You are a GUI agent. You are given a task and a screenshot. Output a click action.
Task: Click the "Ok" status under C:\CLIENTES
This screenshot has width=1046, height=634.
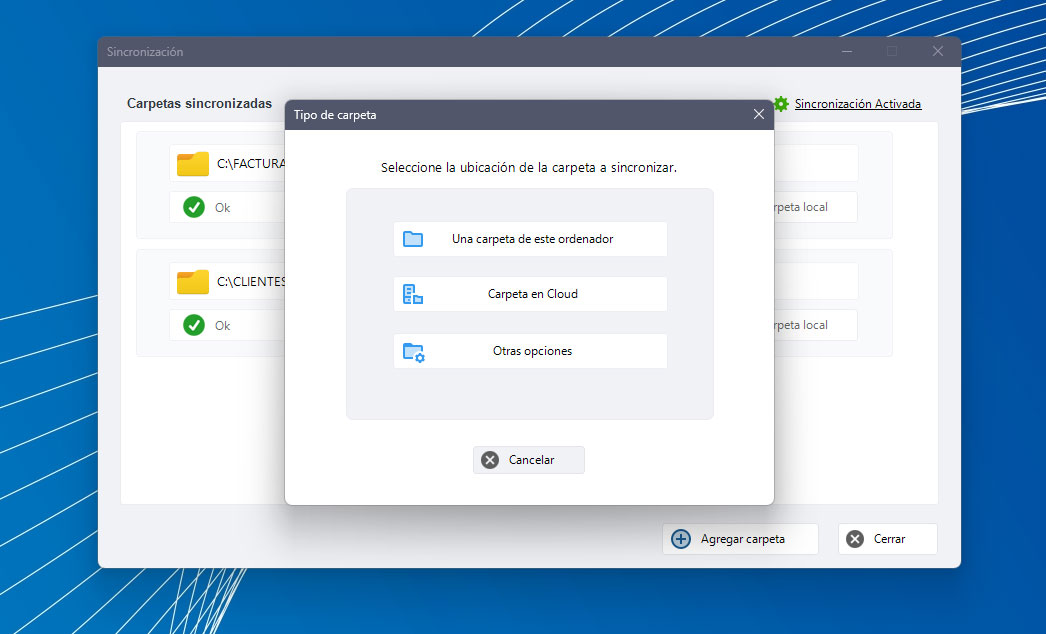223,326
